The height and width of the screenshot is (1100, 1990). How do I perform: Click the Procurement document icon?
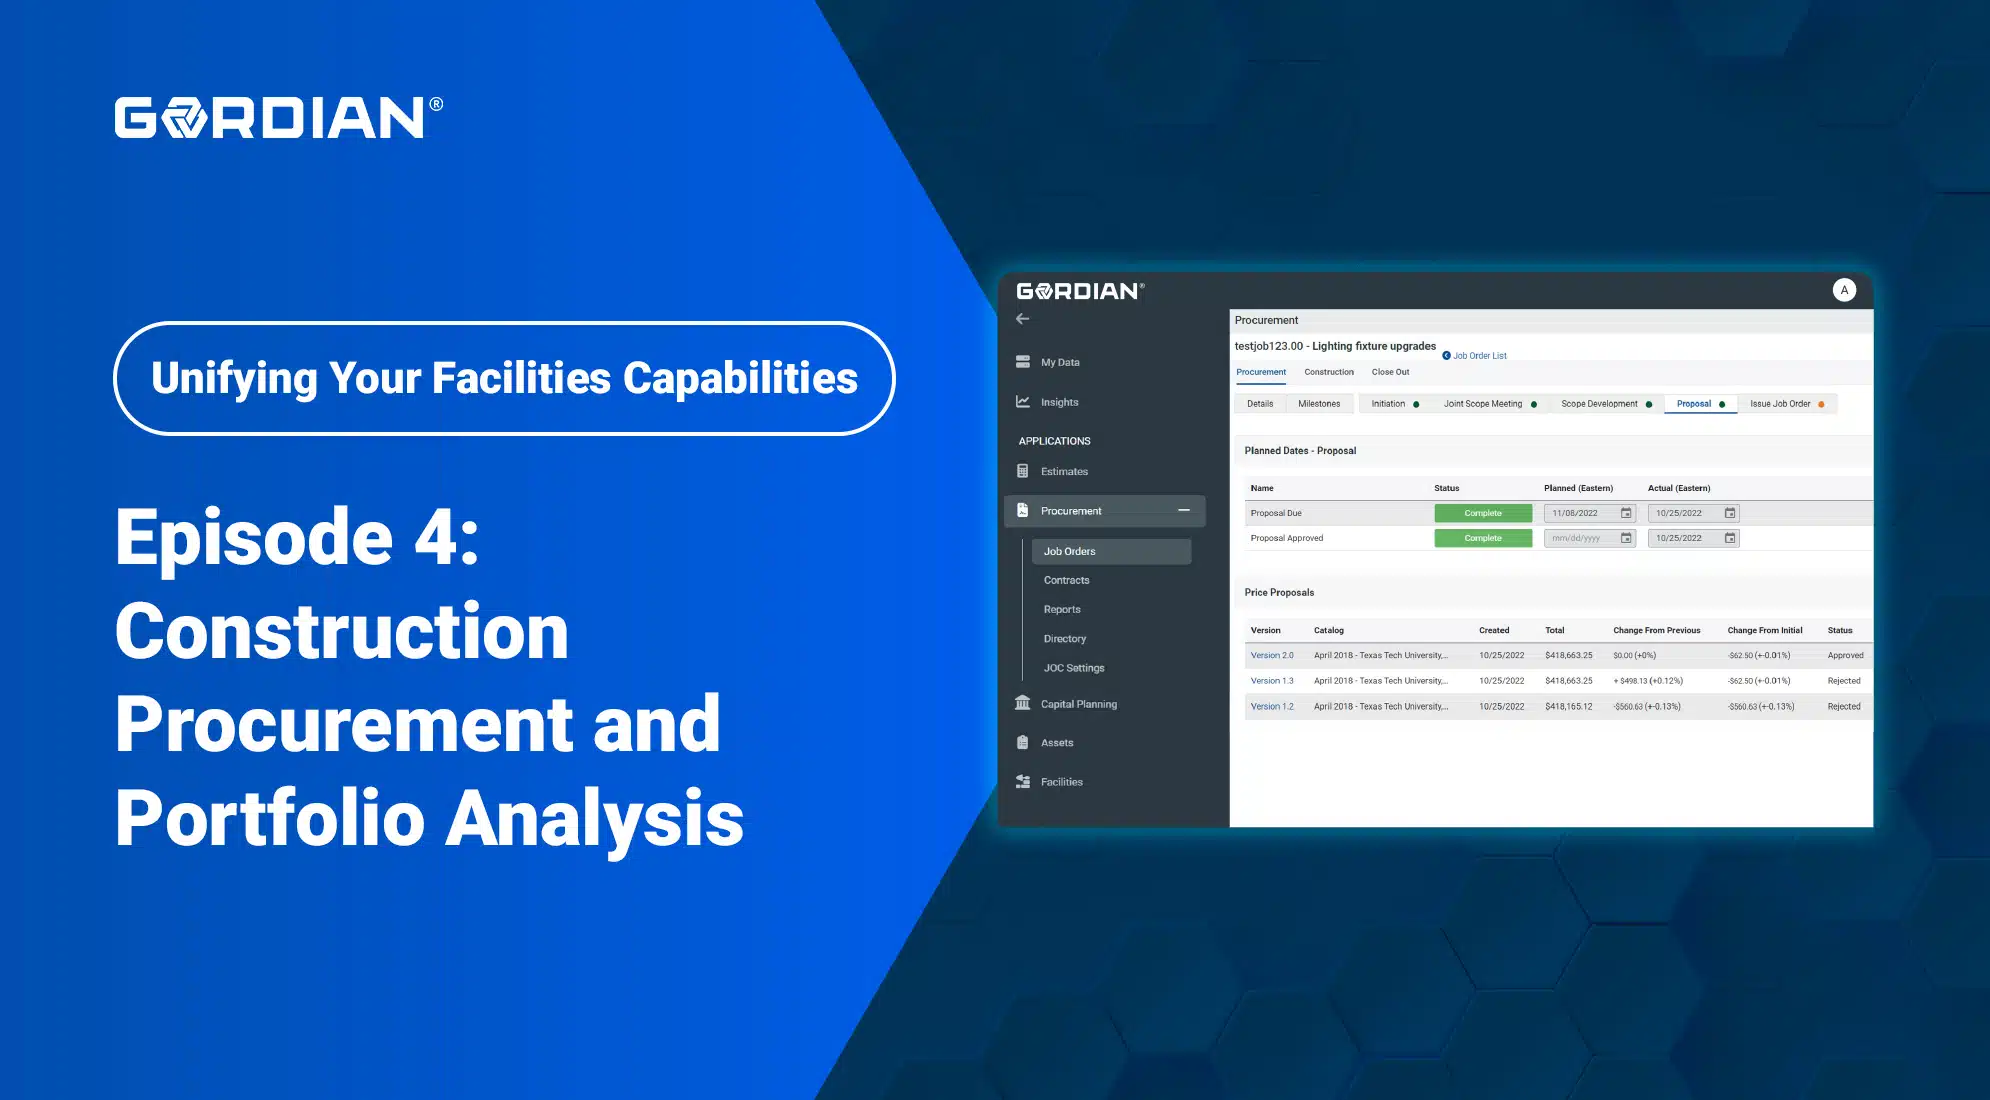point(1022,510)
